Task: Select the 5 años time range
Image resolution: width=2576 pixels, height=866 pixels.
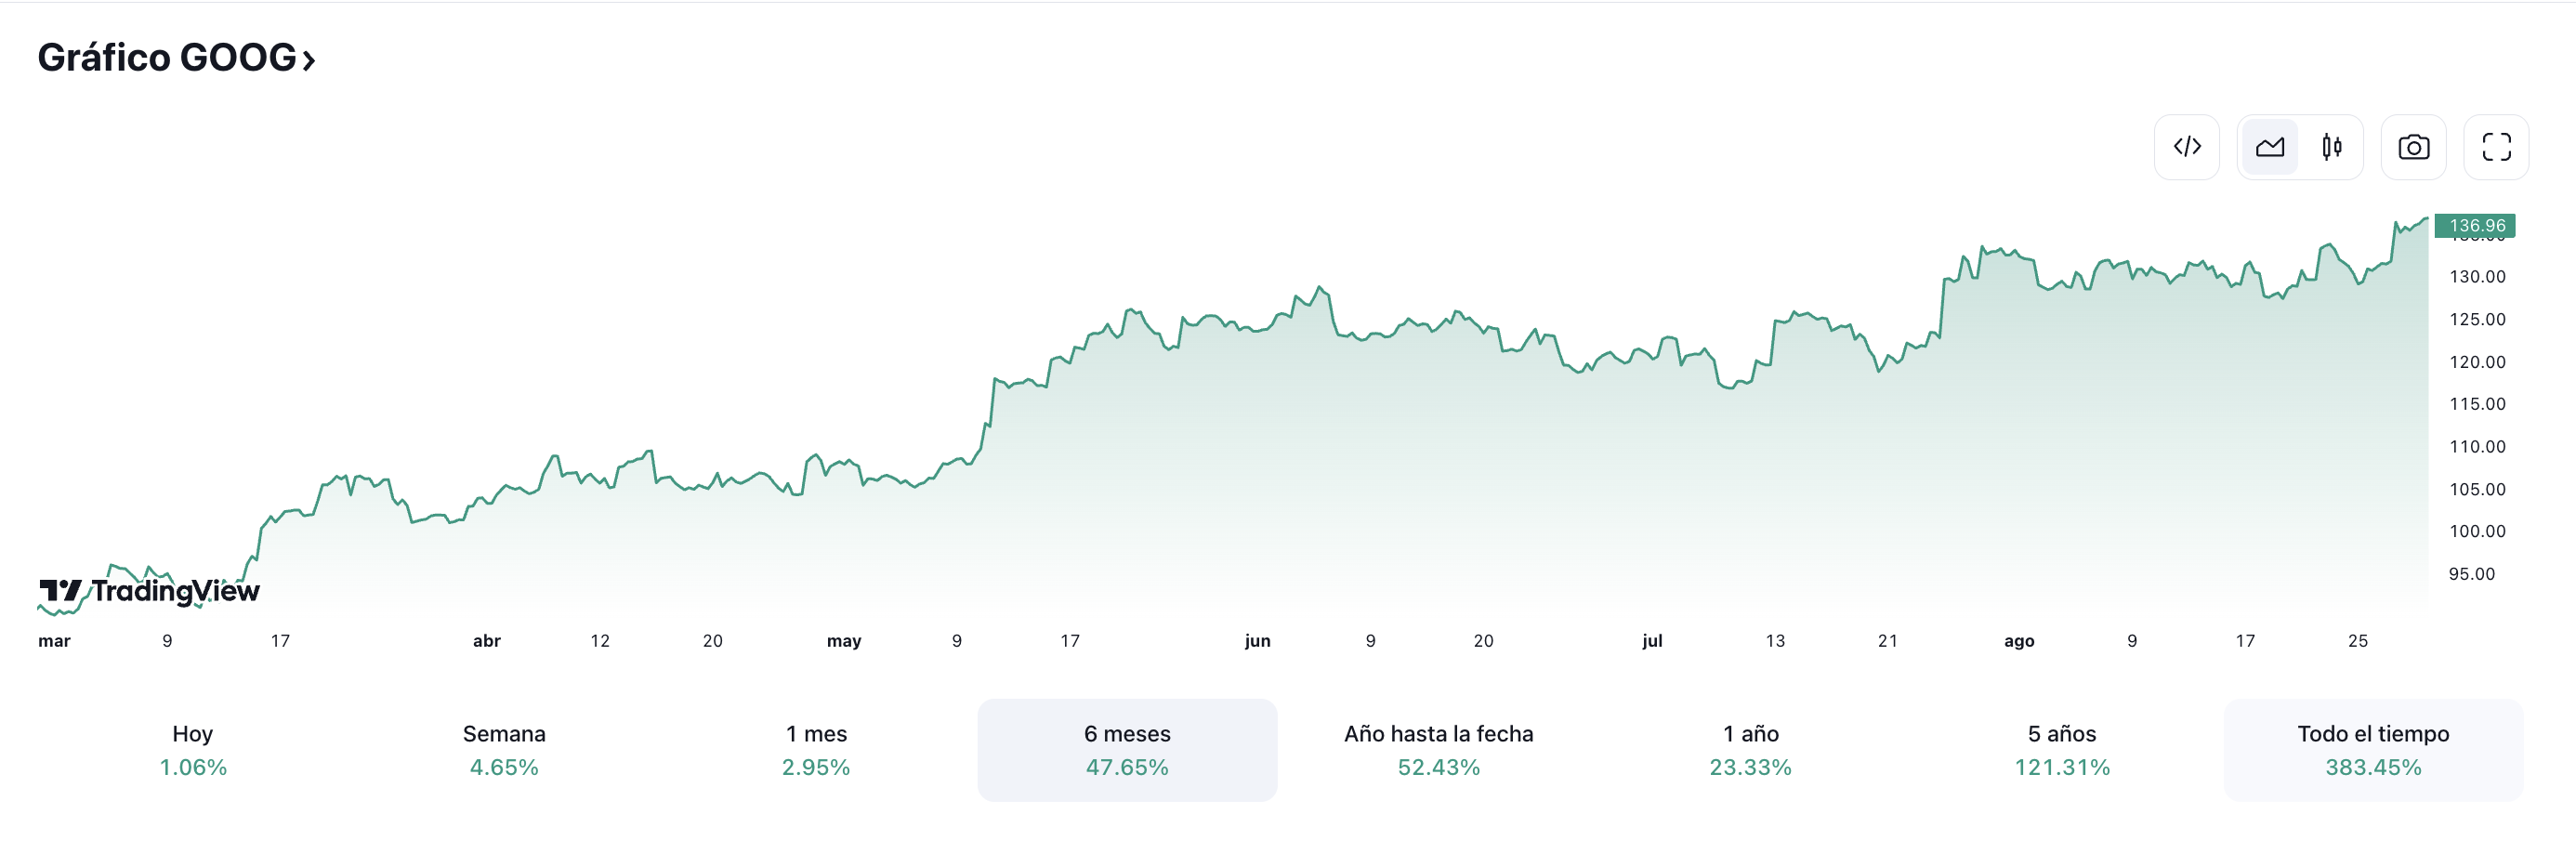Action: pos(2061,750)
